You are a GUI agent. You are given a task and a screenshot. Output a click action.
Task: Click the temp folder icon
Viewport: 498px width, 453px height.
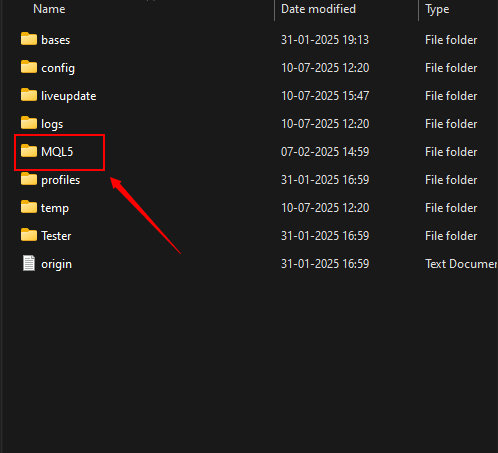[x=29, y=207]
